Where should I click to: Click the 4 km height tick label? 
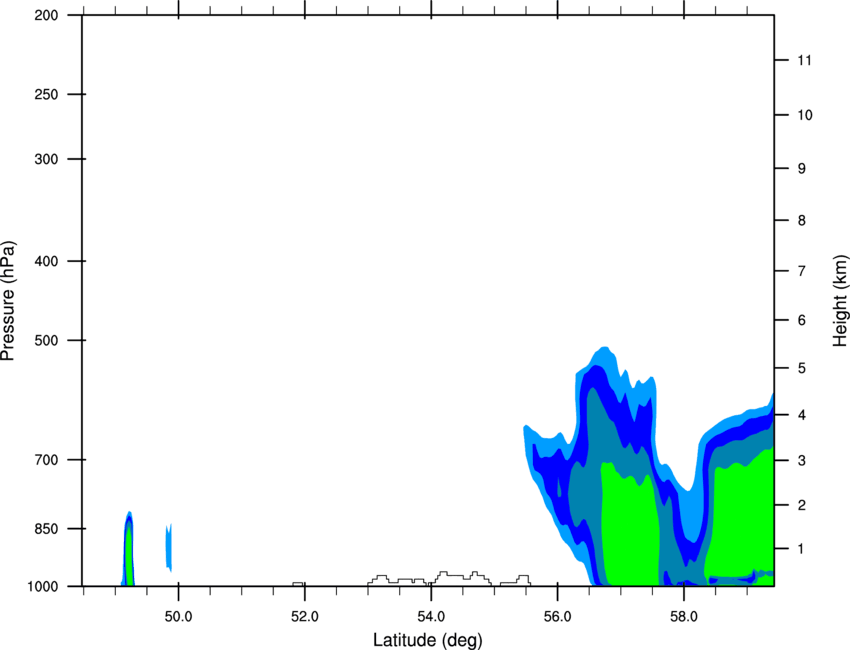pyautogui.click(x=802, y=415)
